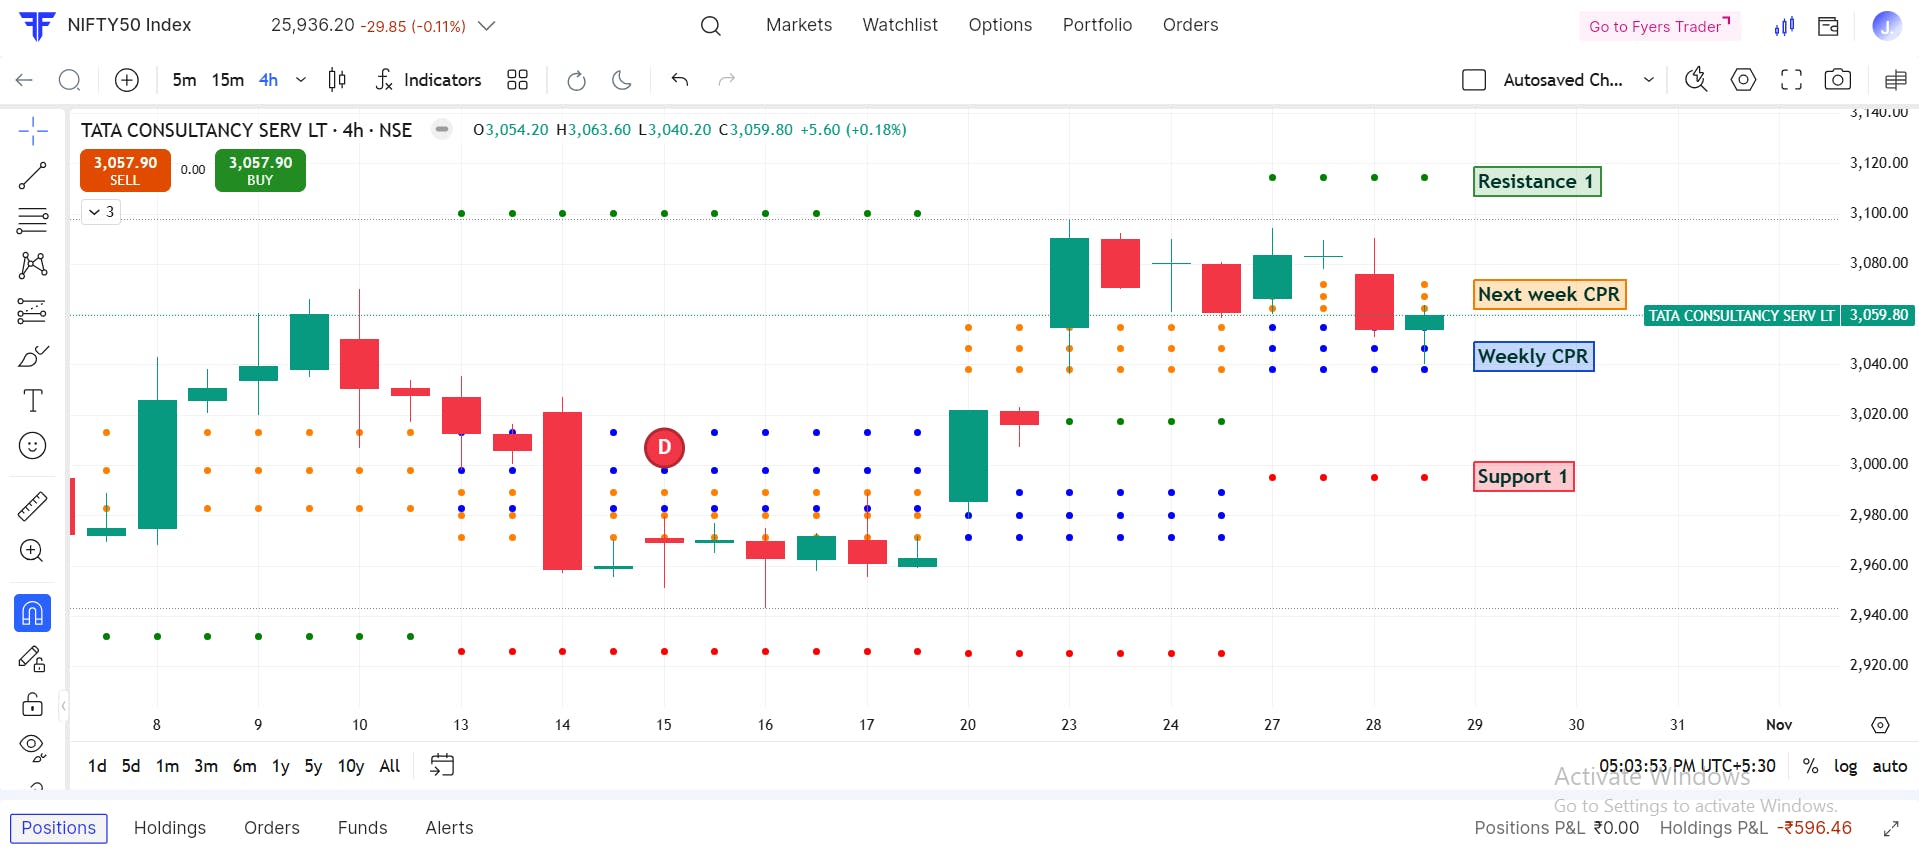Expand the bottom panel with the arrow icon
The width and height of the screenshot is (1919, 862).
tap(1891, 829)
